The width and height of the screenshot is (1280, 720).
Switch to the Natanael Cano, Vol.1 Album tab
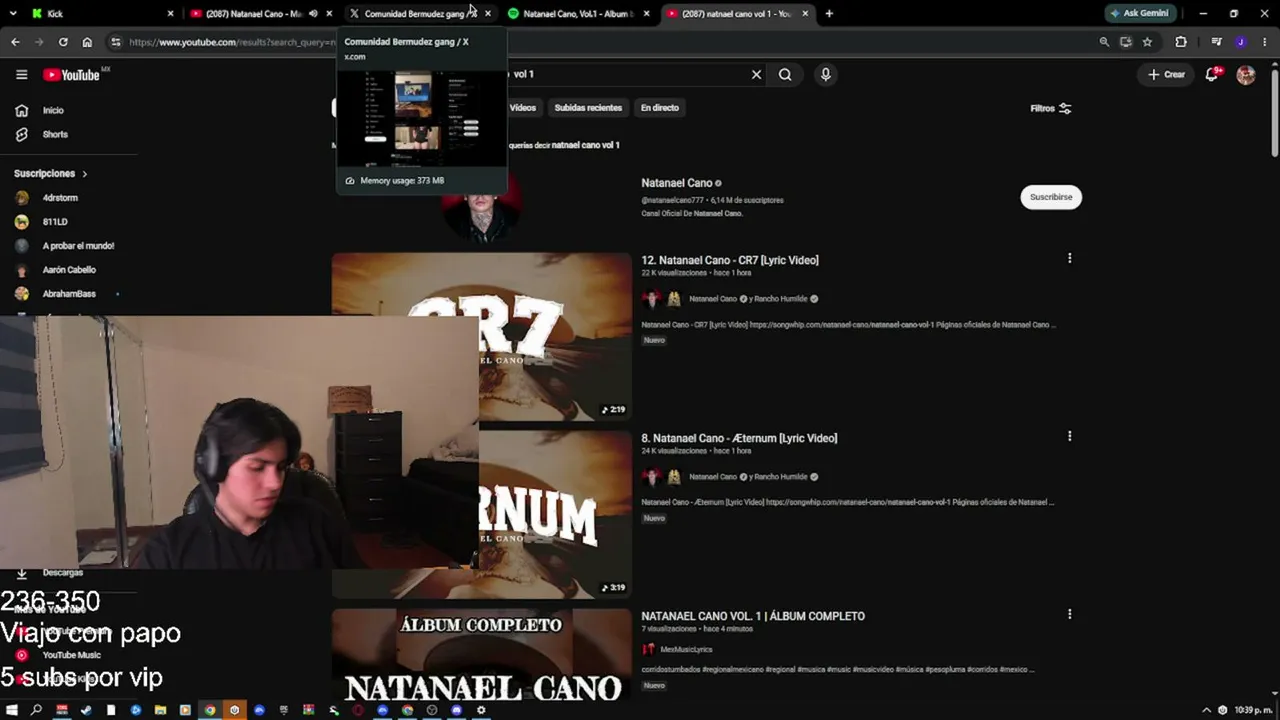coord(579,14)
